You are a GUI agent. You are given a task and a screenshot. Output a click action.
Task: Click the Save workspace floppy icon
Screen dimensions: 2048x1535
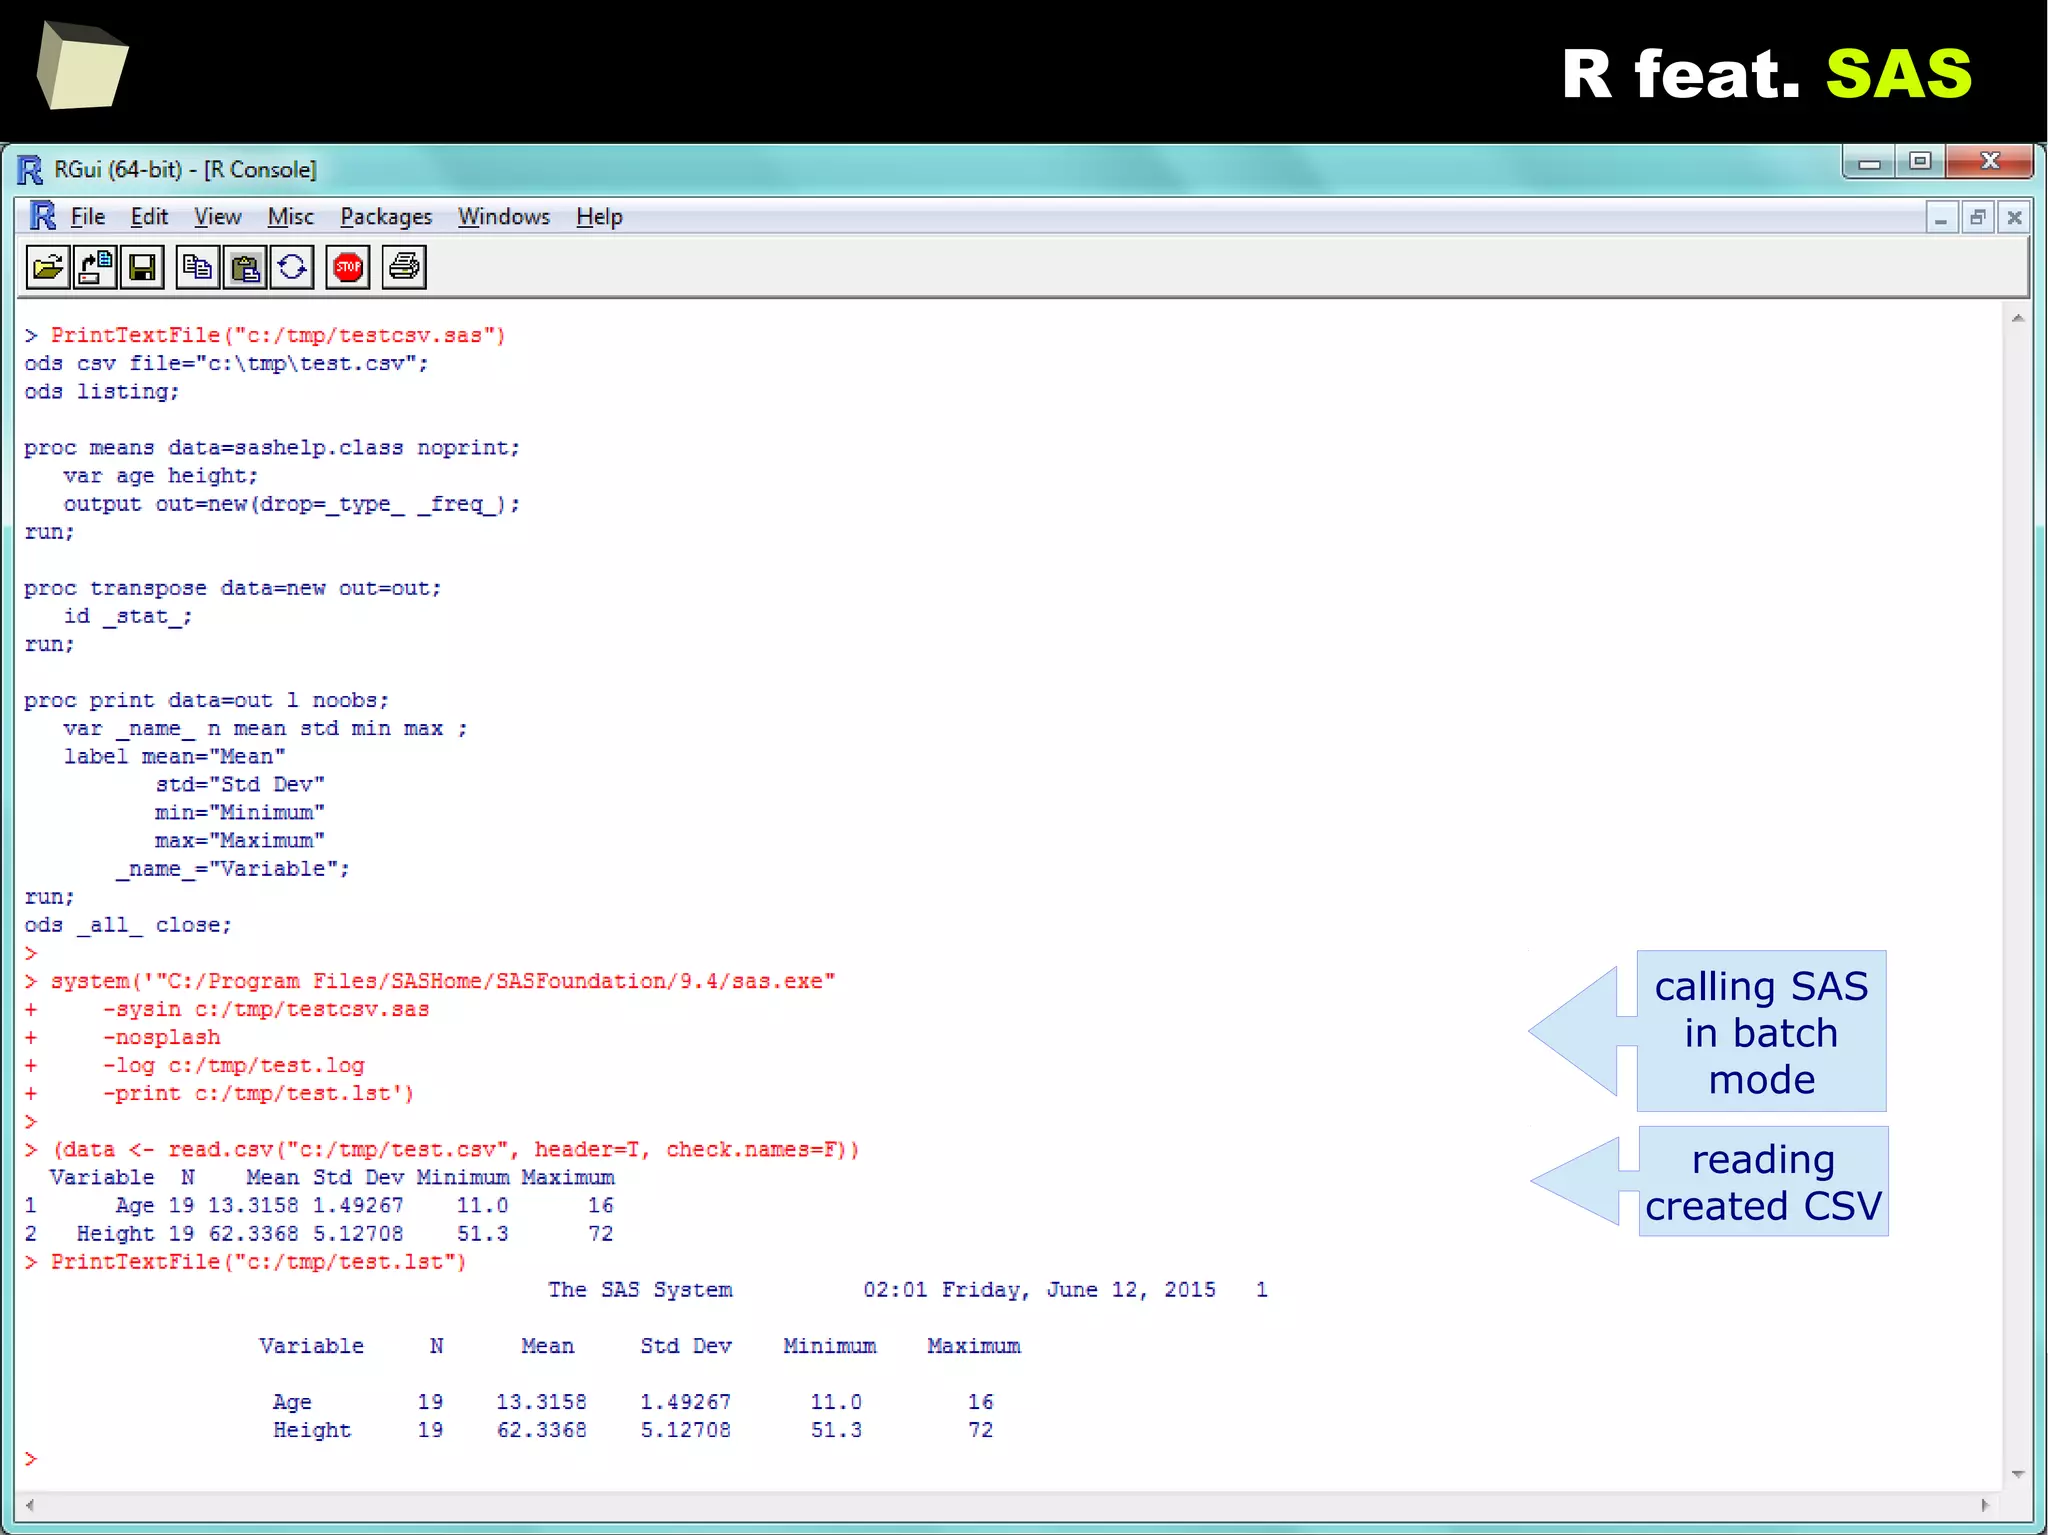(142, 267)
